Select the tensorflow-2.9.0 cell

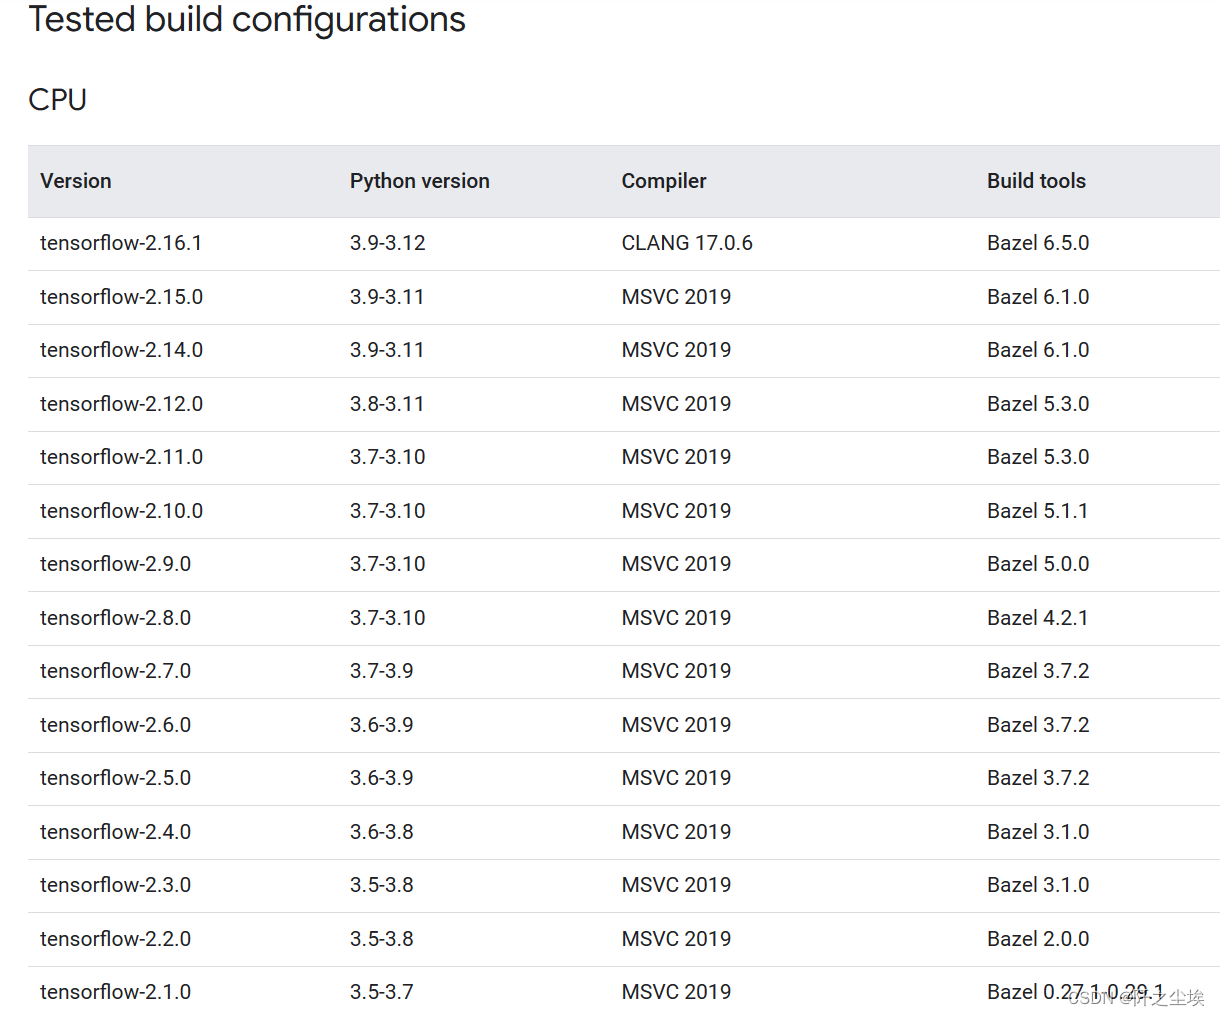(x=115, y=564)
